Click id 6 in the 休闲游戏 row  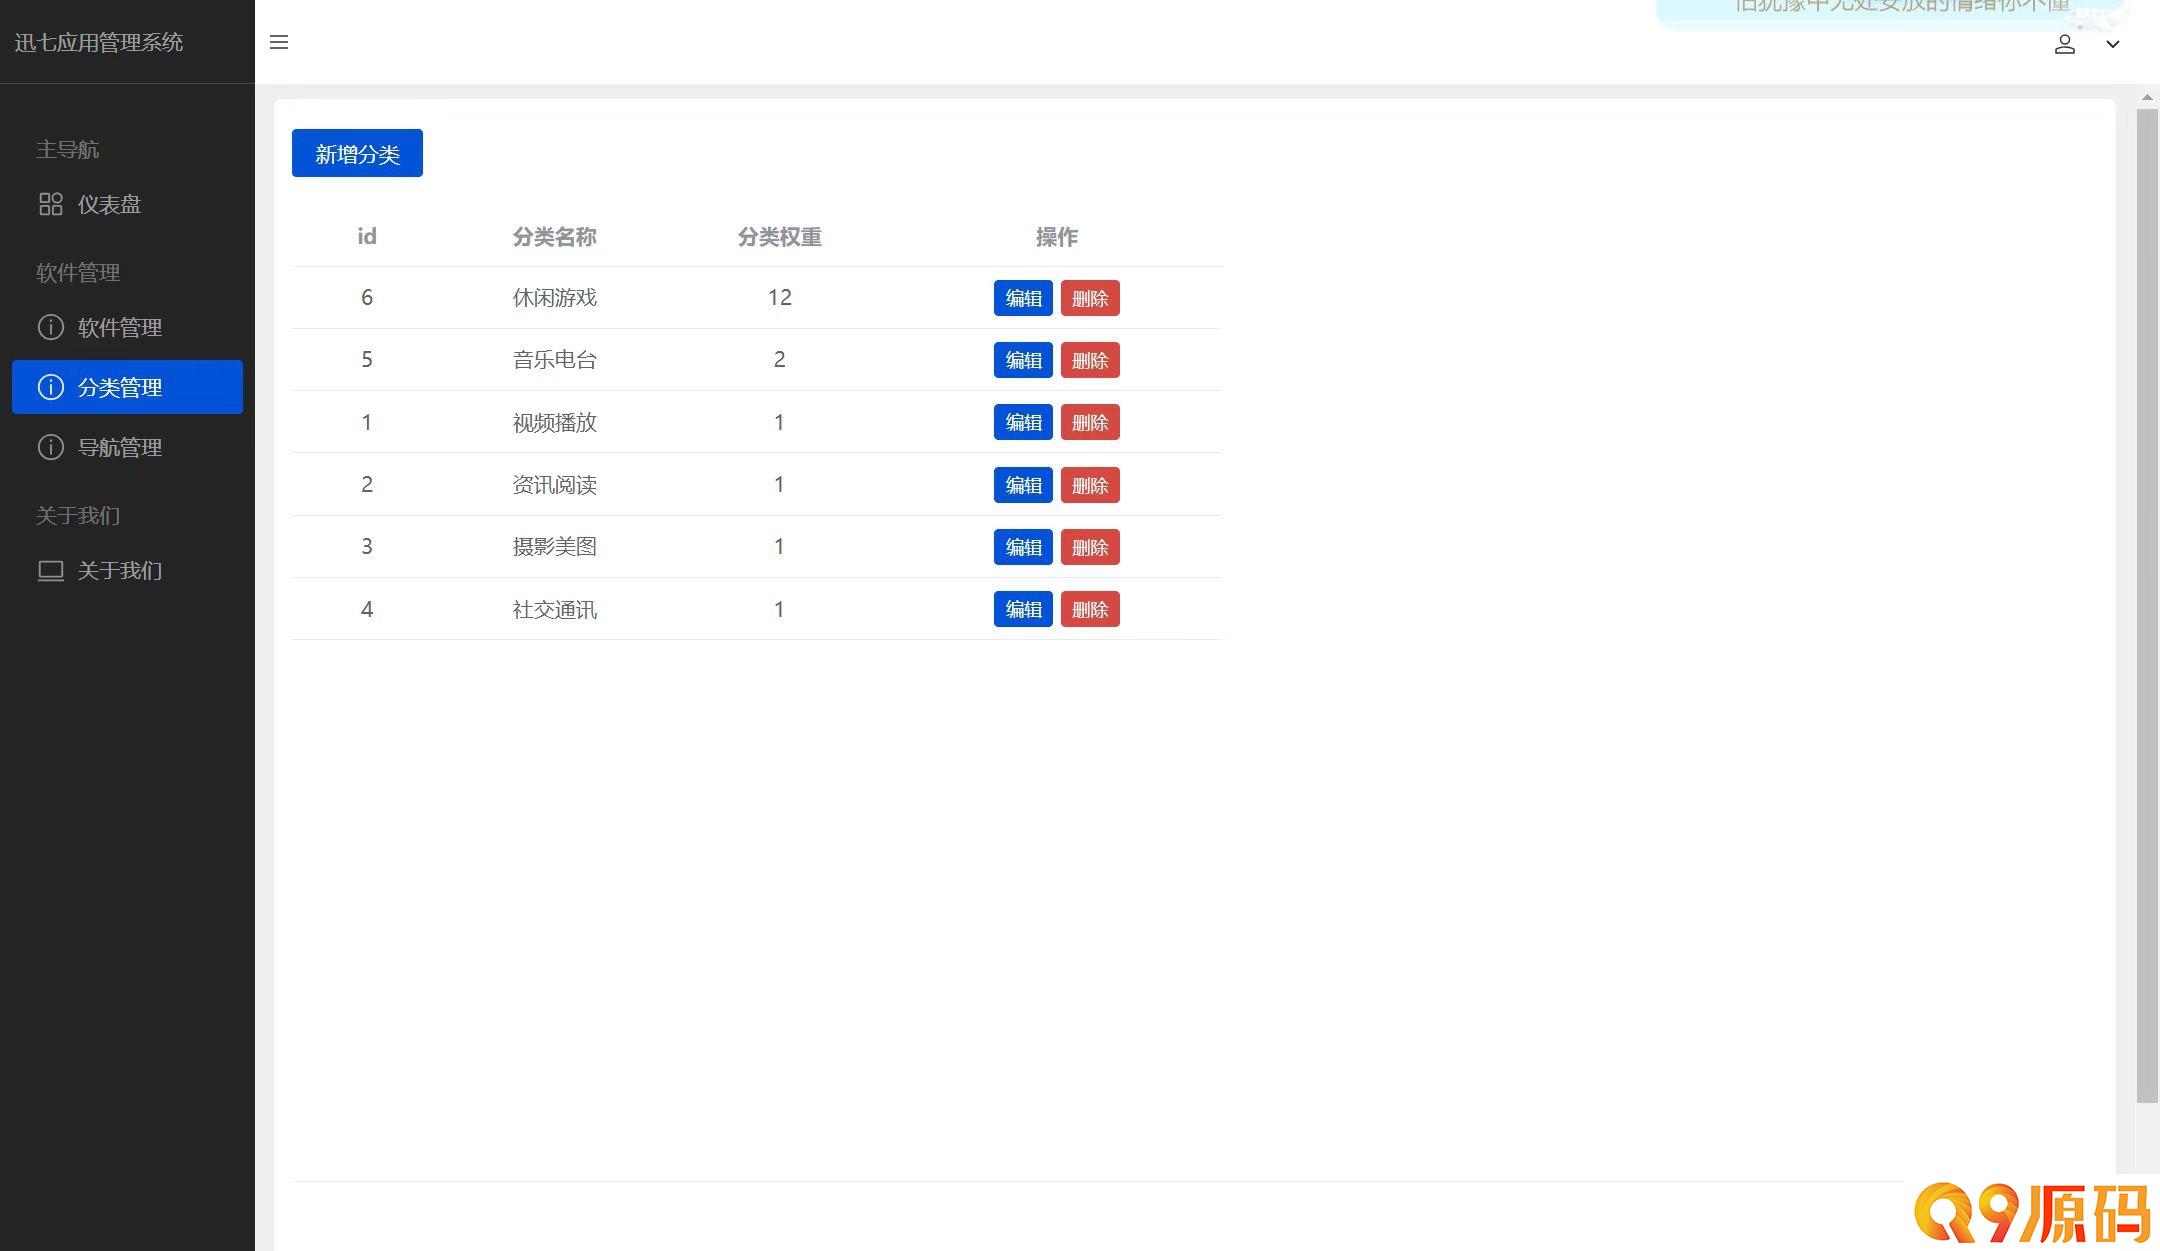(x=367, y=297)
